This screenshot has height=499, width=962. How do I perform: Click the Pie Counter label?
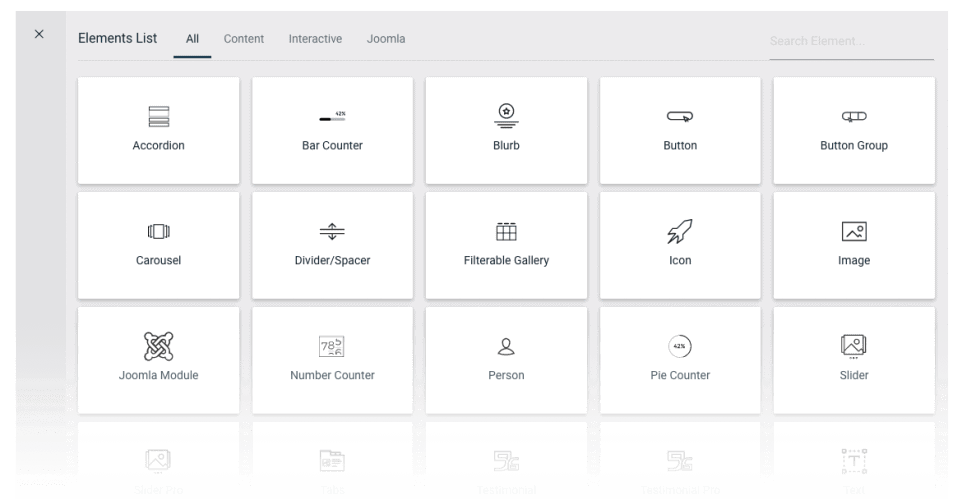click(x=680, y=375)
